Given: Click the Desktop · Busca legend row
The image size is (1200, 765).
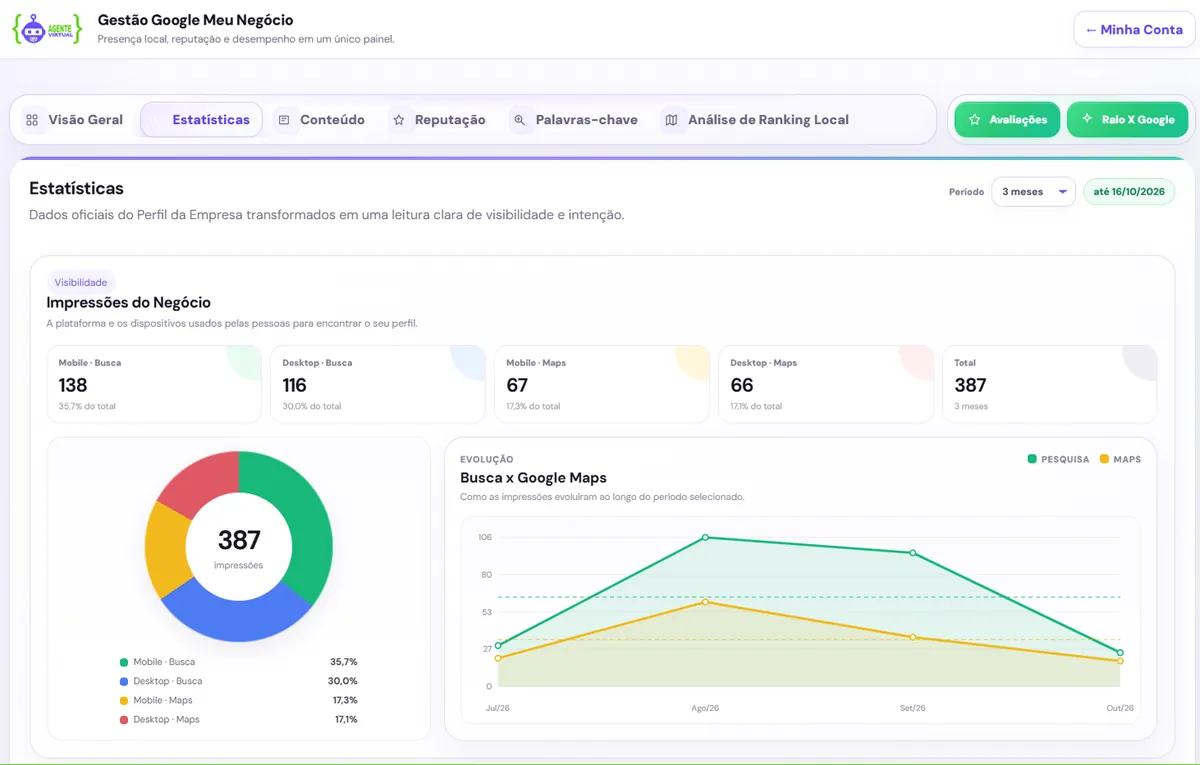Looking at the screenshot, I should (x=238, y=681).
